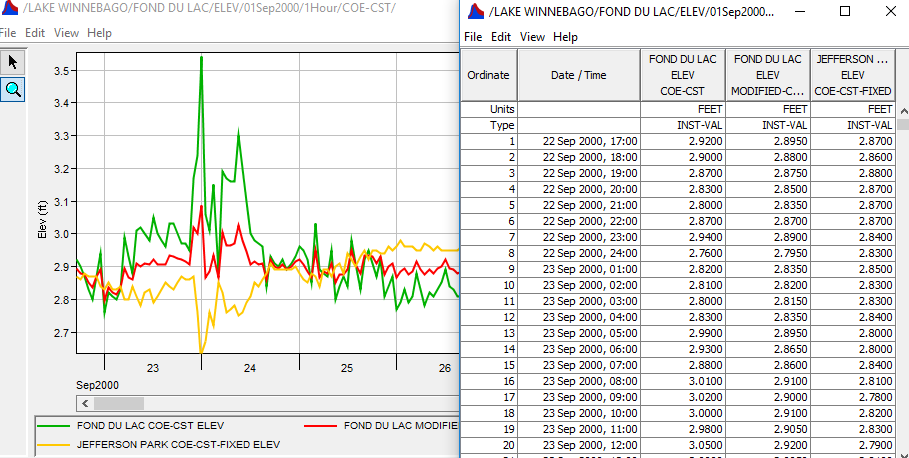Maximize the table window
Viewport: 909px width, 458px height.
click(845, 11)
